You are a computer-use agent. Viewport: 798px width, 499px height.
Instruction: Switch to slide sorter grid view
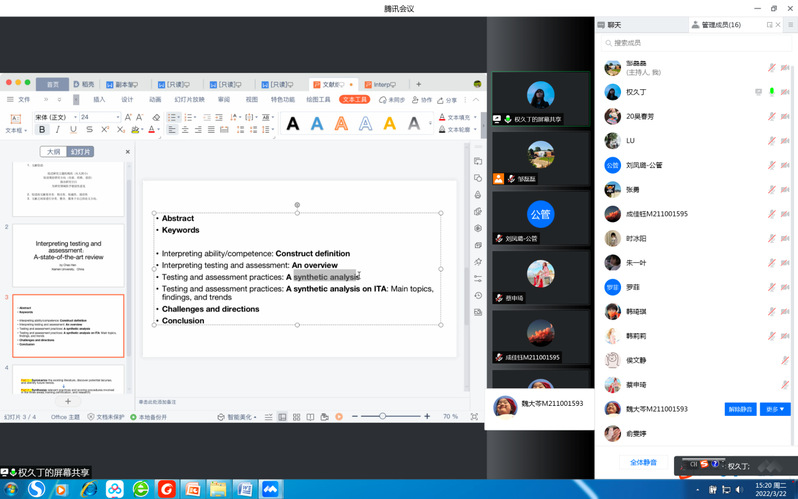click(x=296, y=416)
